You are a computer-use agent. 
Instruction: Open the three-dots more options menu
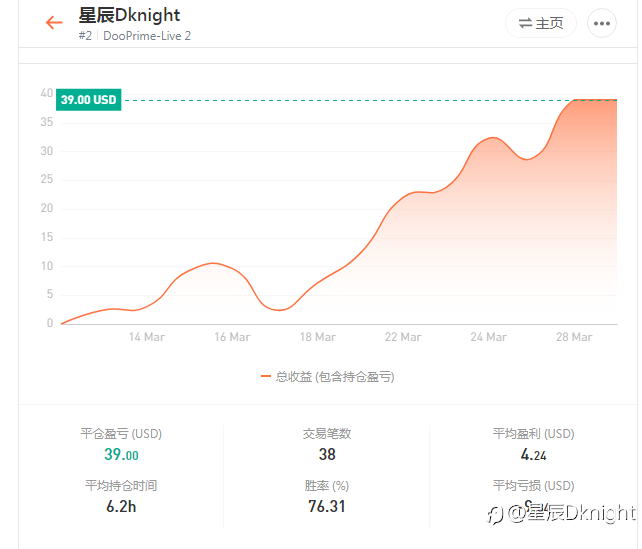pos(601,23)
